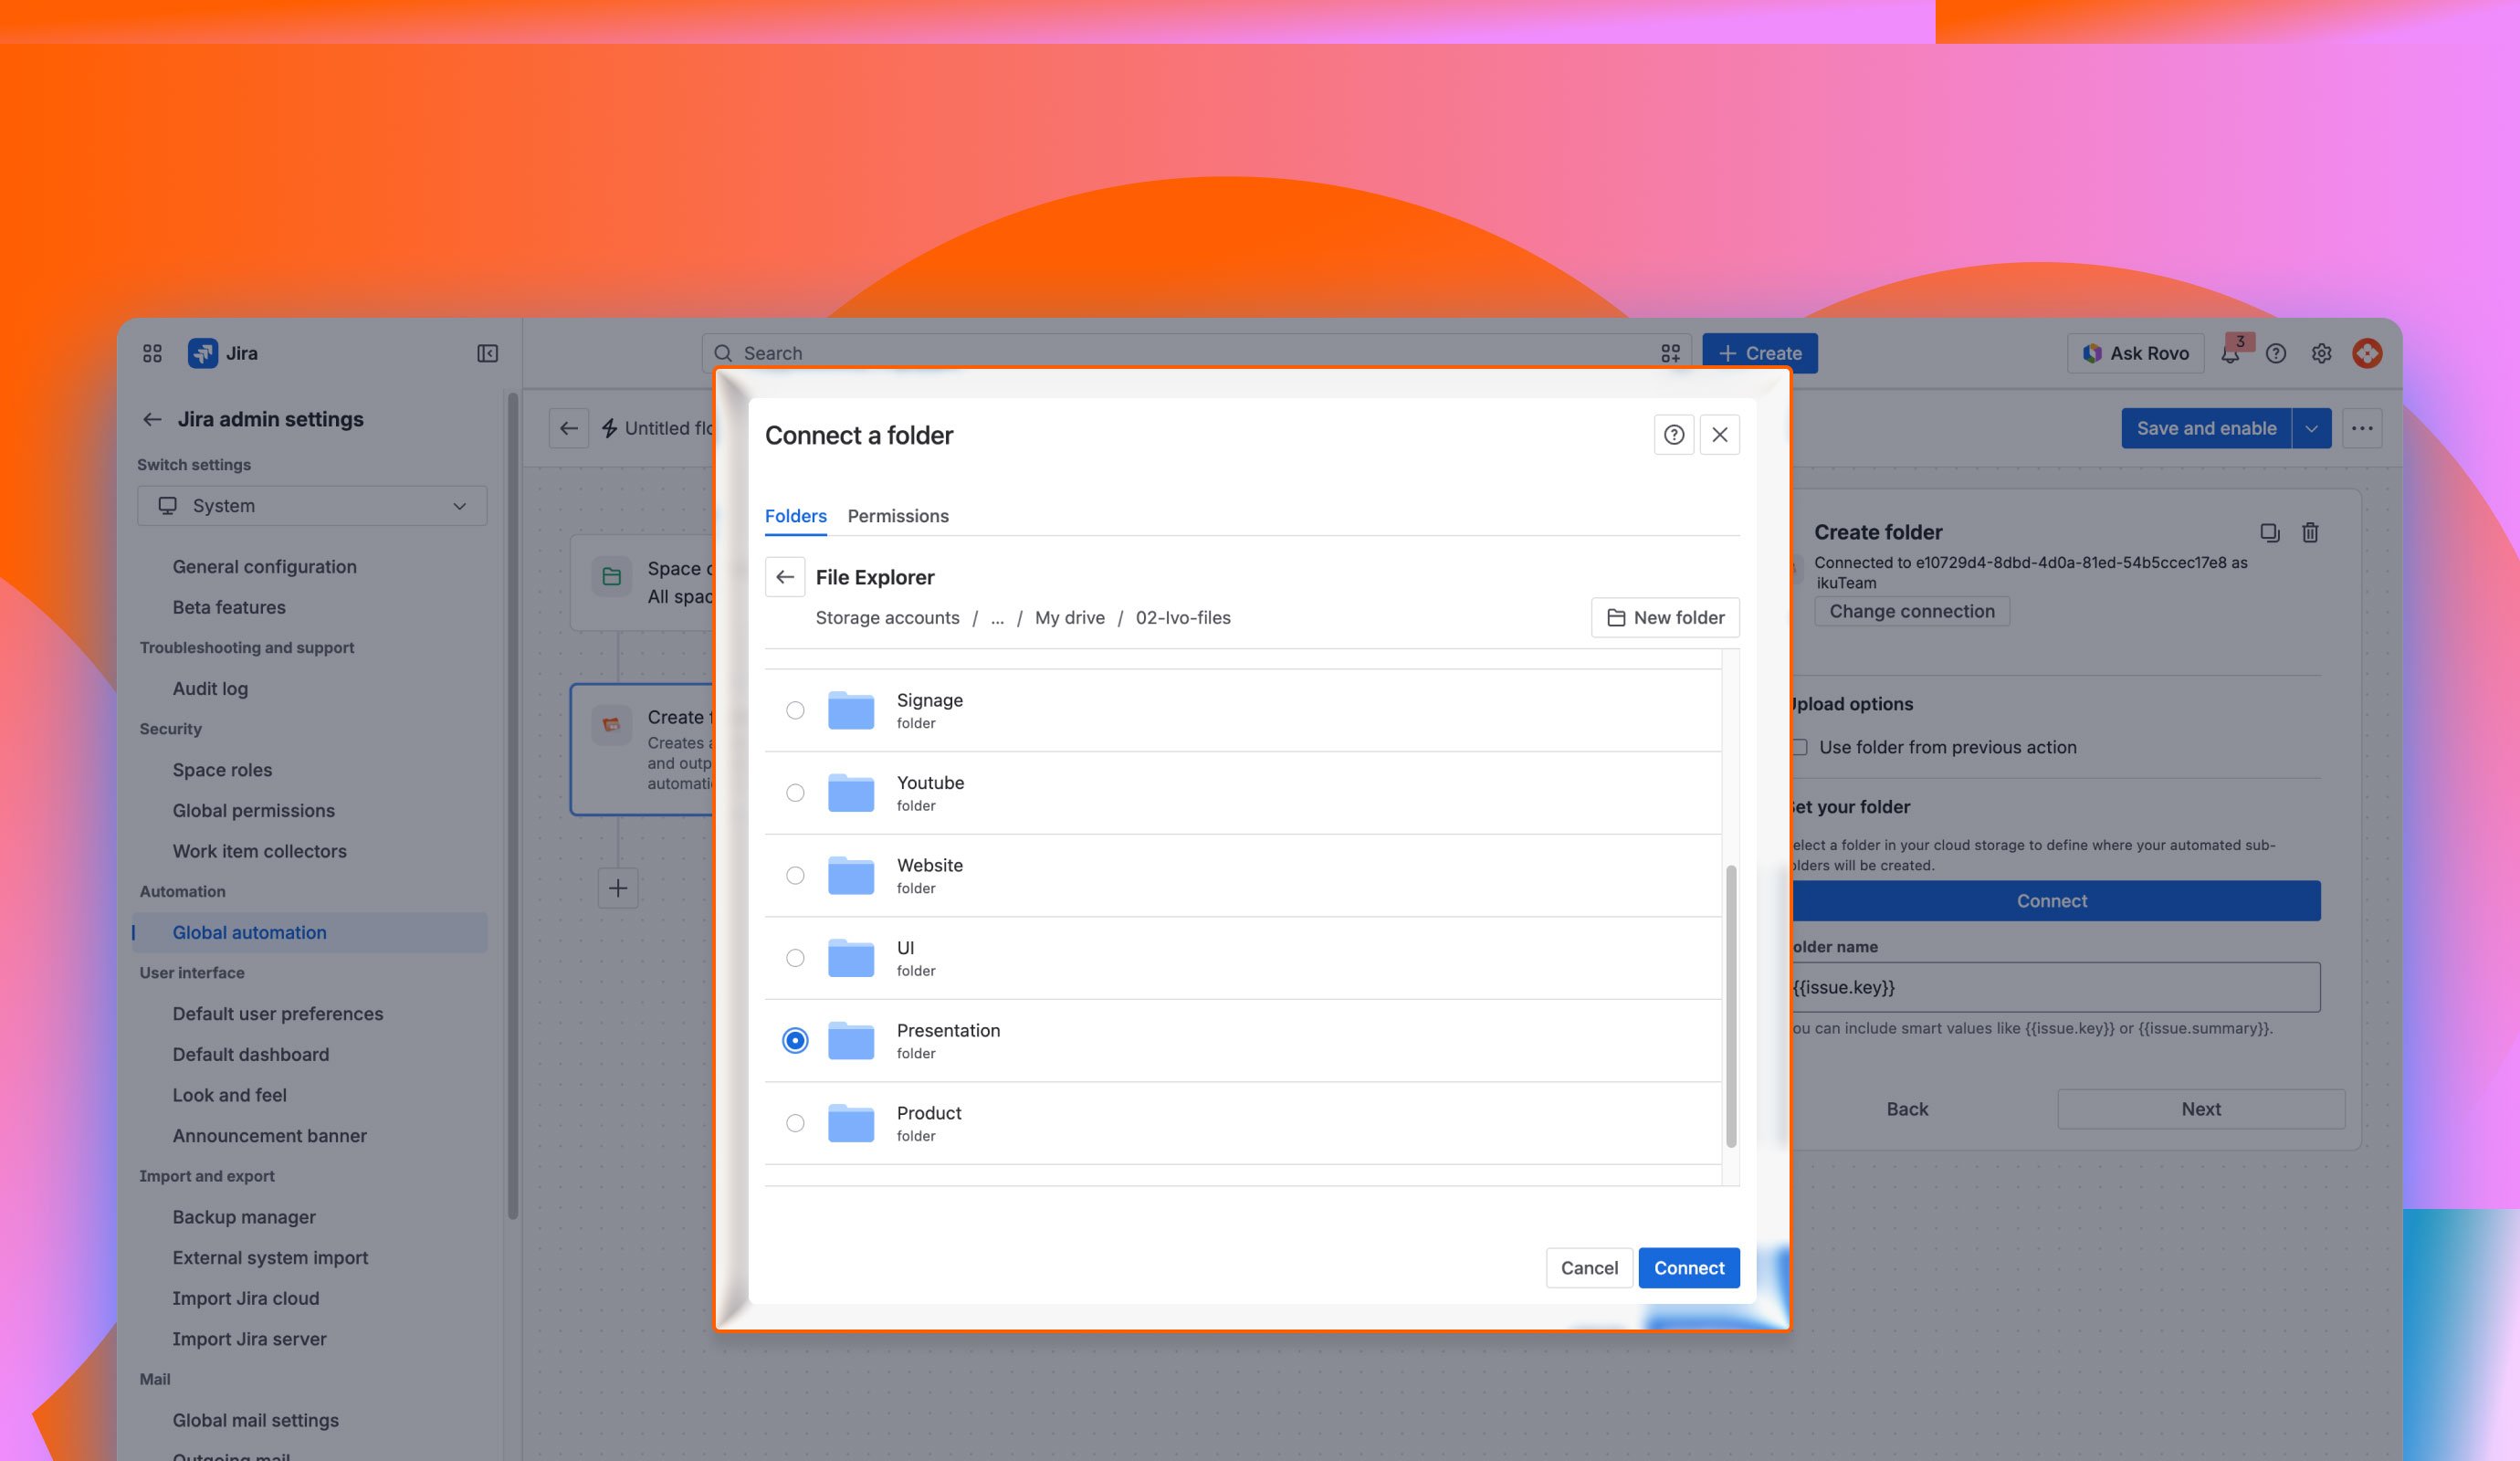
Task: Click the Website folder icon
Action: pos(851,875)
